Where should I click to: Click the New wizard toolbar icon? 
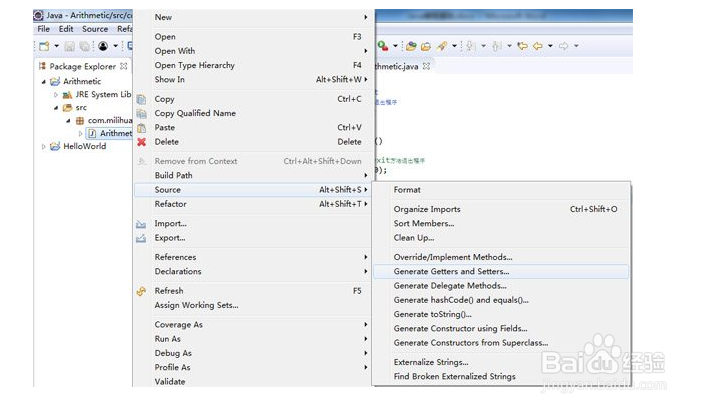tap(44, 46)
